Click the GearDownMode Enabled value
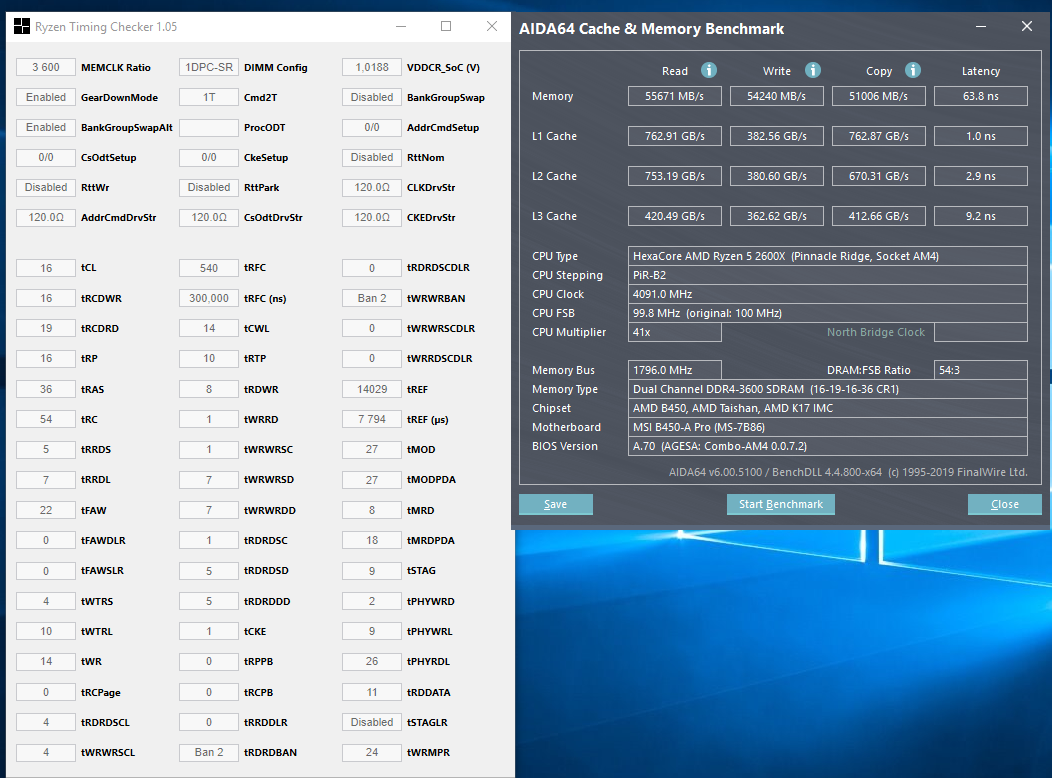This screenshot has width=1052, height=778. click(x=46, y=97)
